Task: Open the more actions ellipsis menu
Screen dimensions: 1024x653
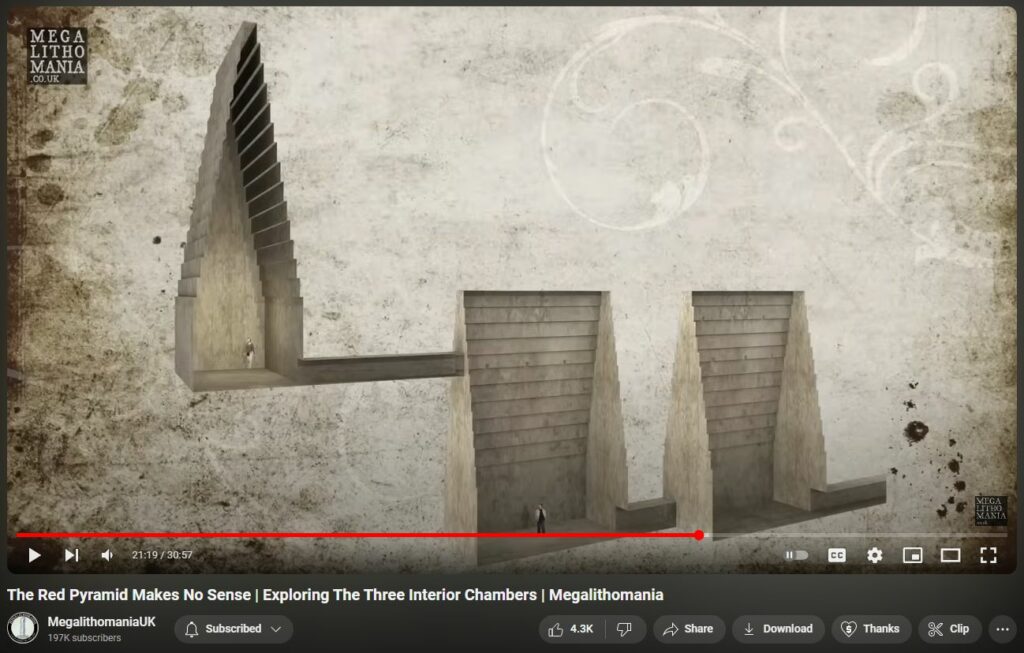Action: (1002, 629)
